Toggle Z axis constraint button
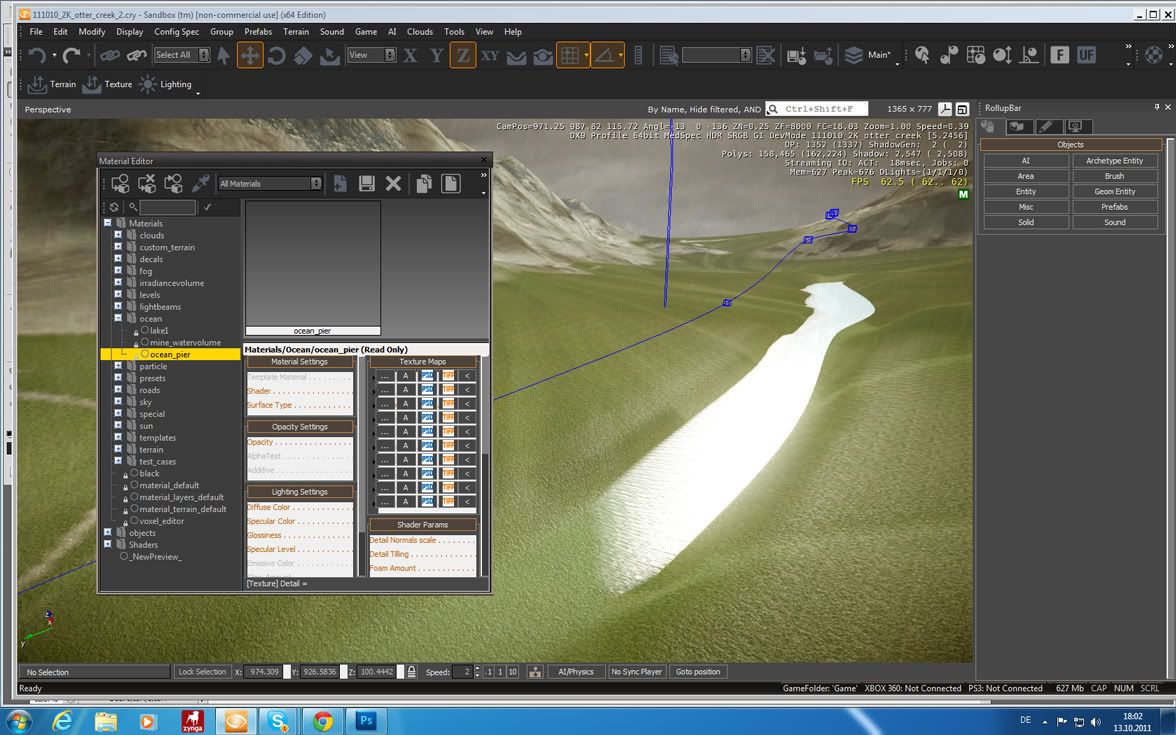The width and height of the screenshot is (1176, 735). [462, 56]
